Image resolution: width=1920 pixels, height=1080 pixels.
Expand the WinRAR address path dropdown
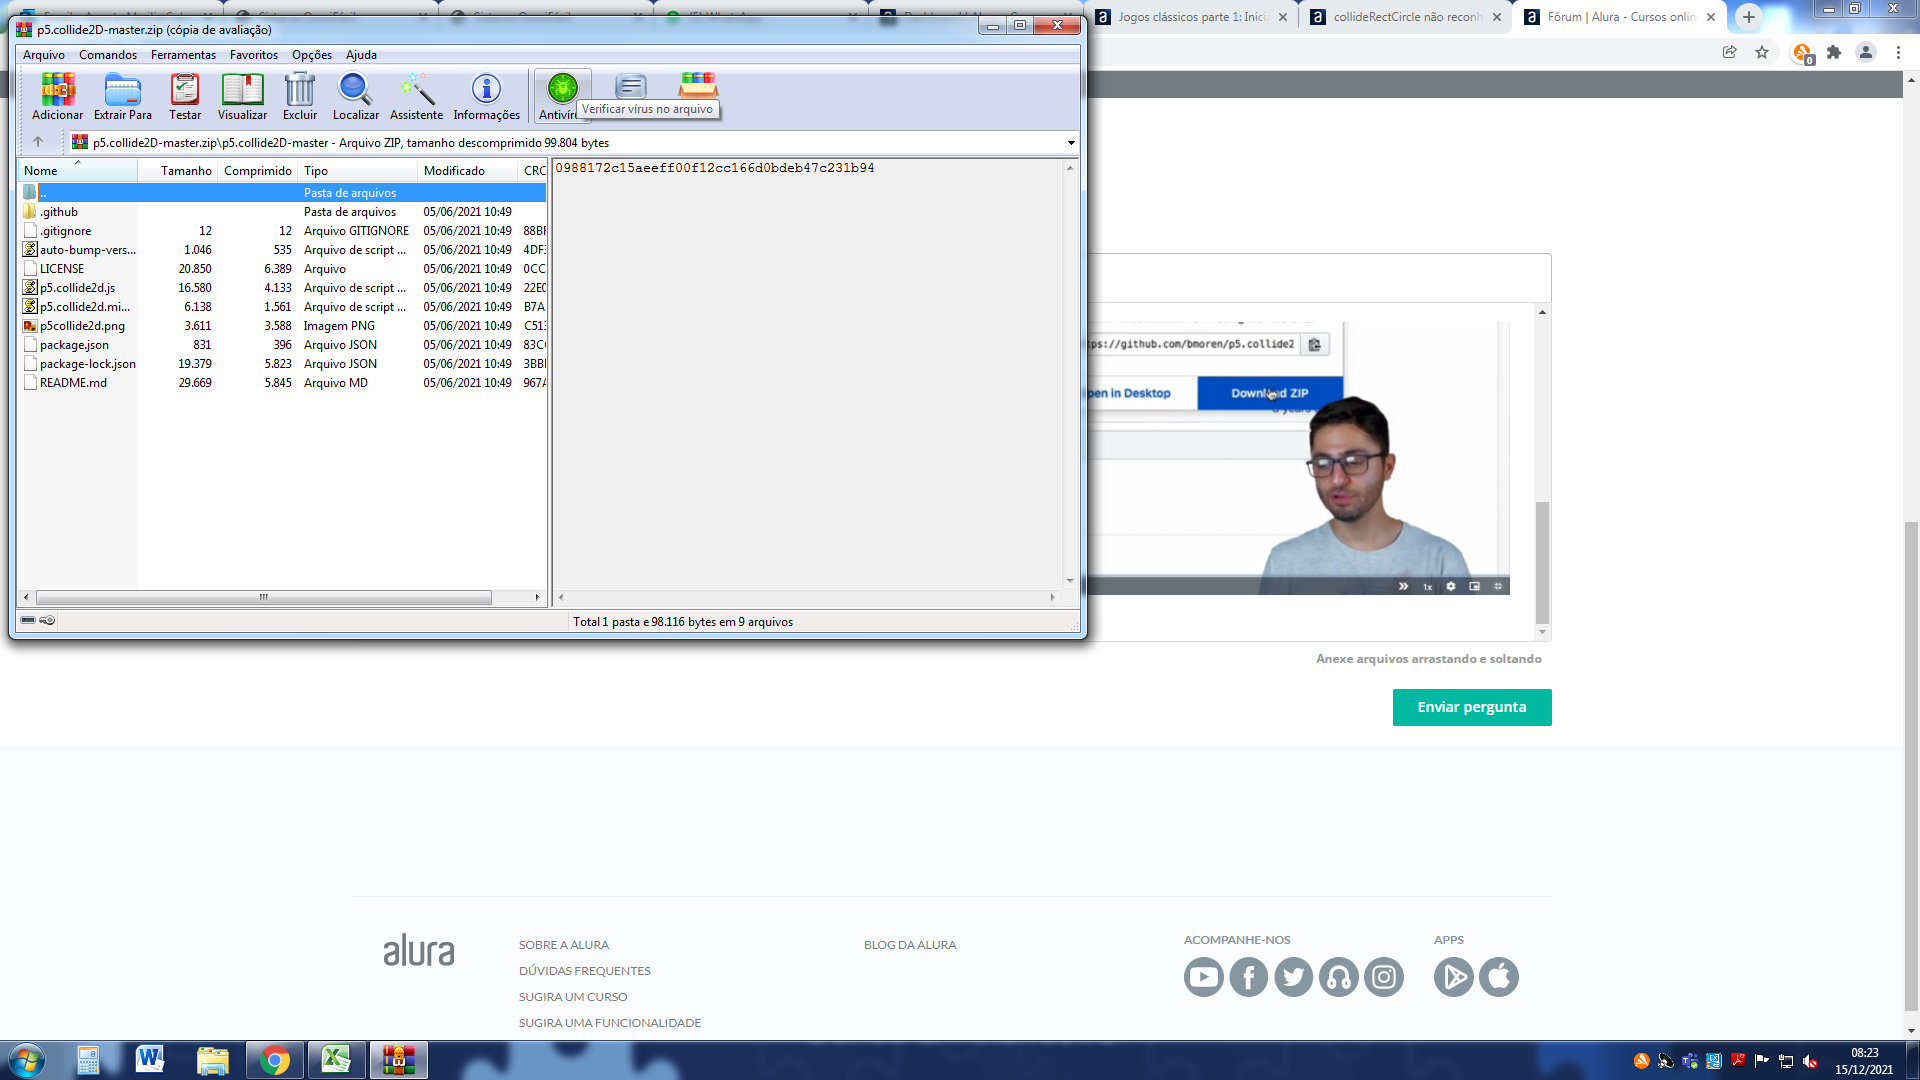1071,143
